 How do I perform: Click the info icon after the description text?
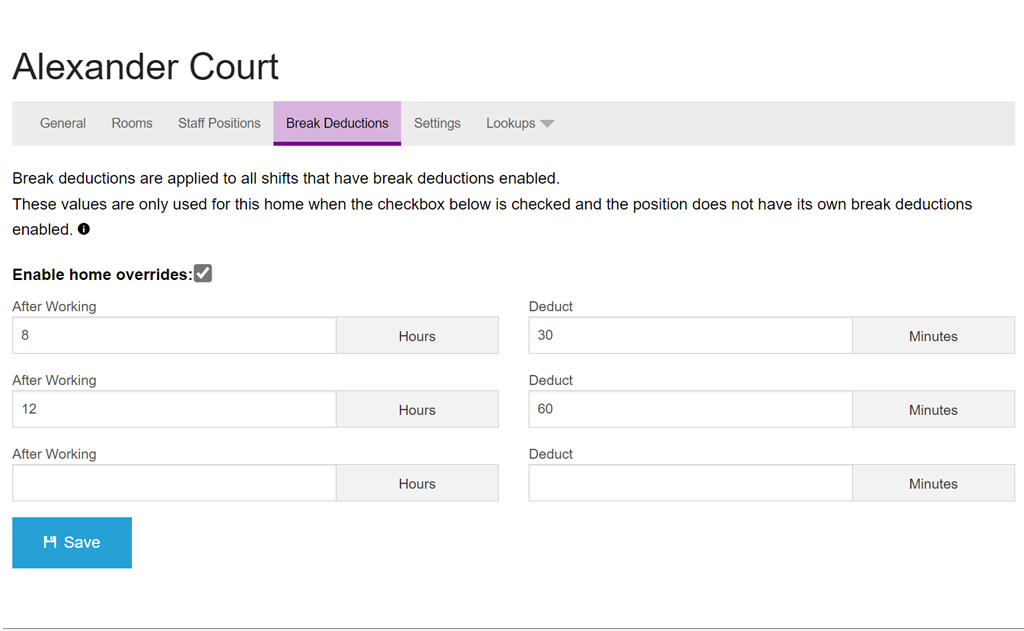[x=84, y=230]
